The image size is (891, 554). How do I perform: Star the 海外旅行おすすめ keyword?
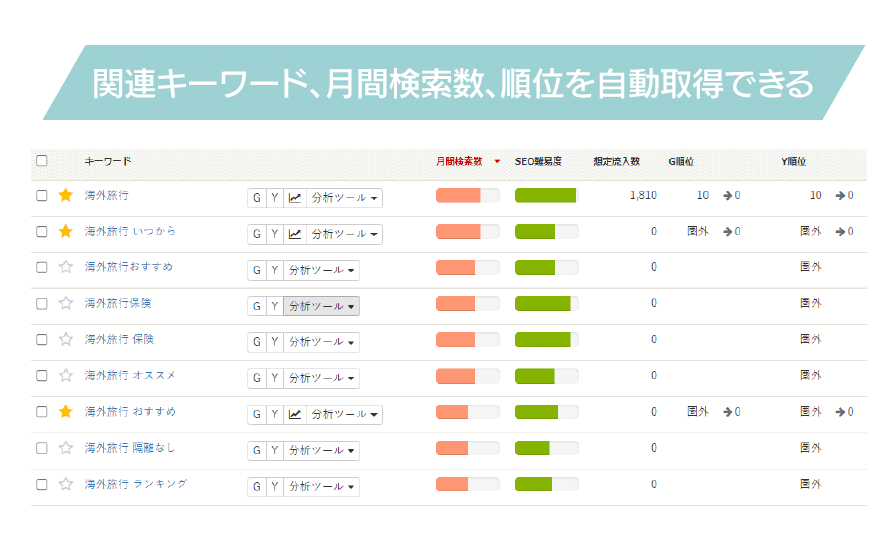[66, 268]
